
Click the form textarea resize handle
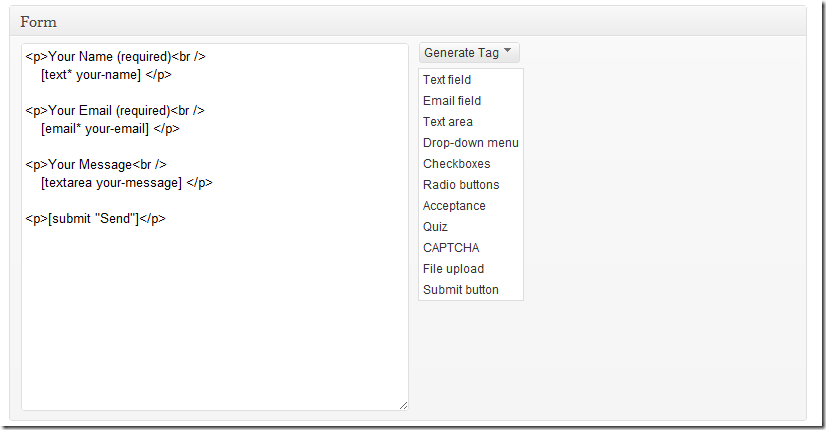404,405
